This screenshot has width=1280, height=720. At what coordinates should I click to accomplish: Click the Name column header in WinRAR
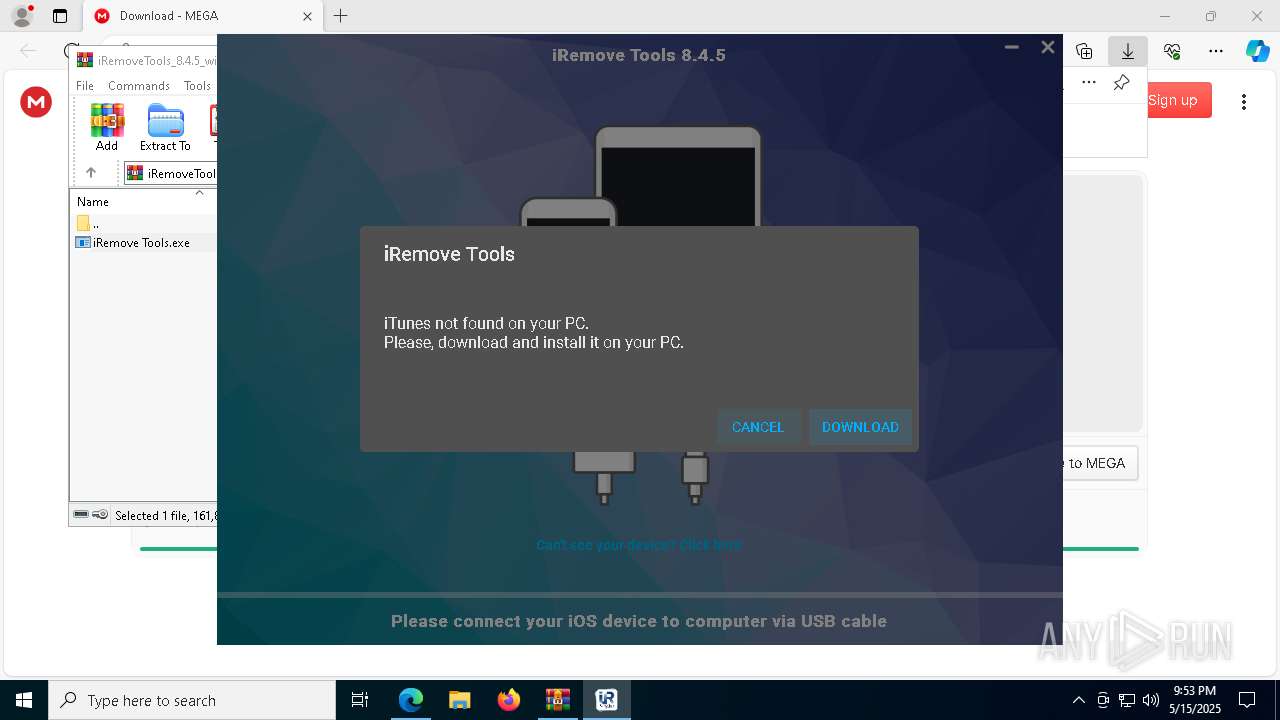pos(143,202)
